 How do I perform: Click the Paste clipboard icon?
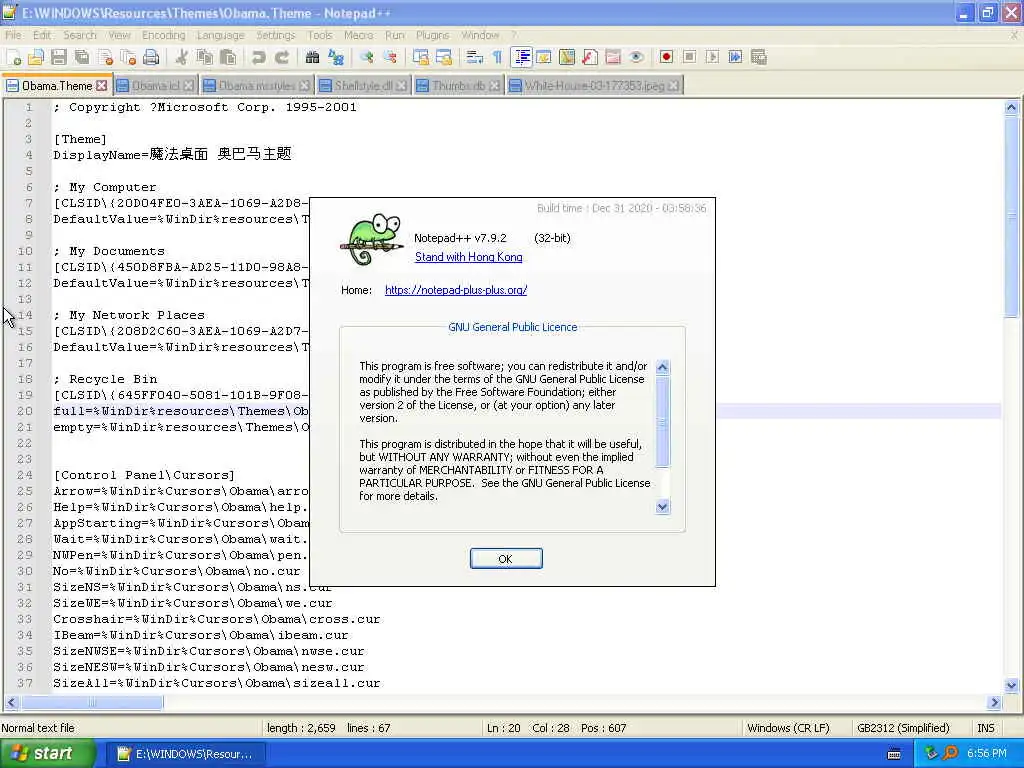pyautogui.click(x=228, y=57)
